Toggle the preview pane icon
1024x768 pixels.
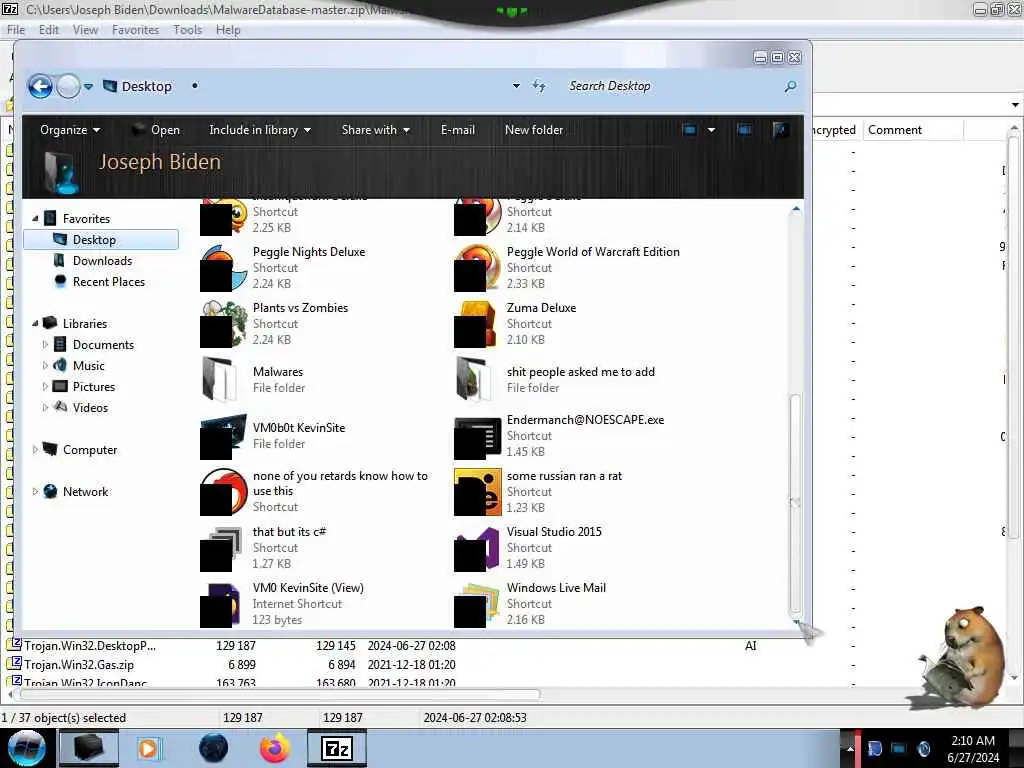point(744,130)
